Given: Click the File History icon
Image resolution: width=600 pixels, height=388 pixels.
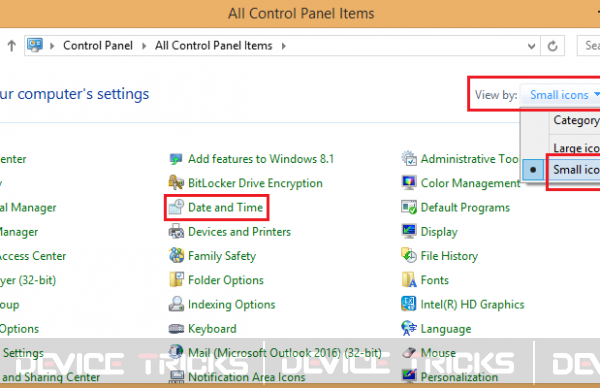Looking at the screenshot, I should coord(409,256).
